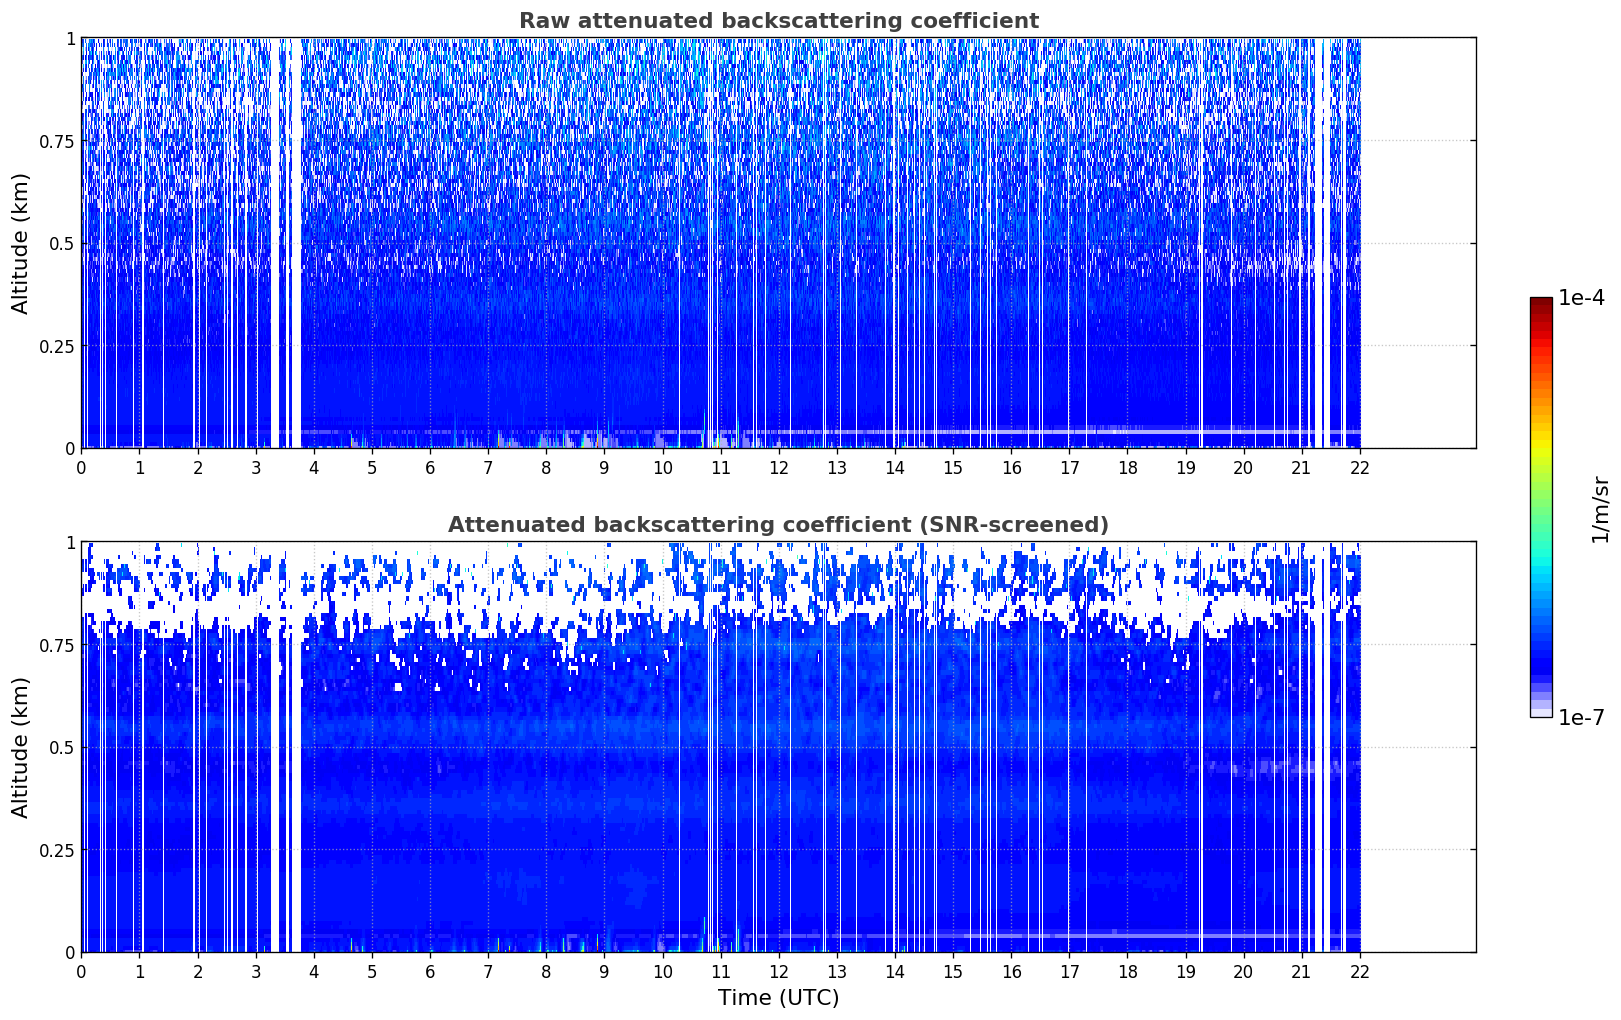Viewport: 1621px width, 1020px height.
Task: Click the '13' tick on the bottom time axis
Action: (x=837, y=971)
